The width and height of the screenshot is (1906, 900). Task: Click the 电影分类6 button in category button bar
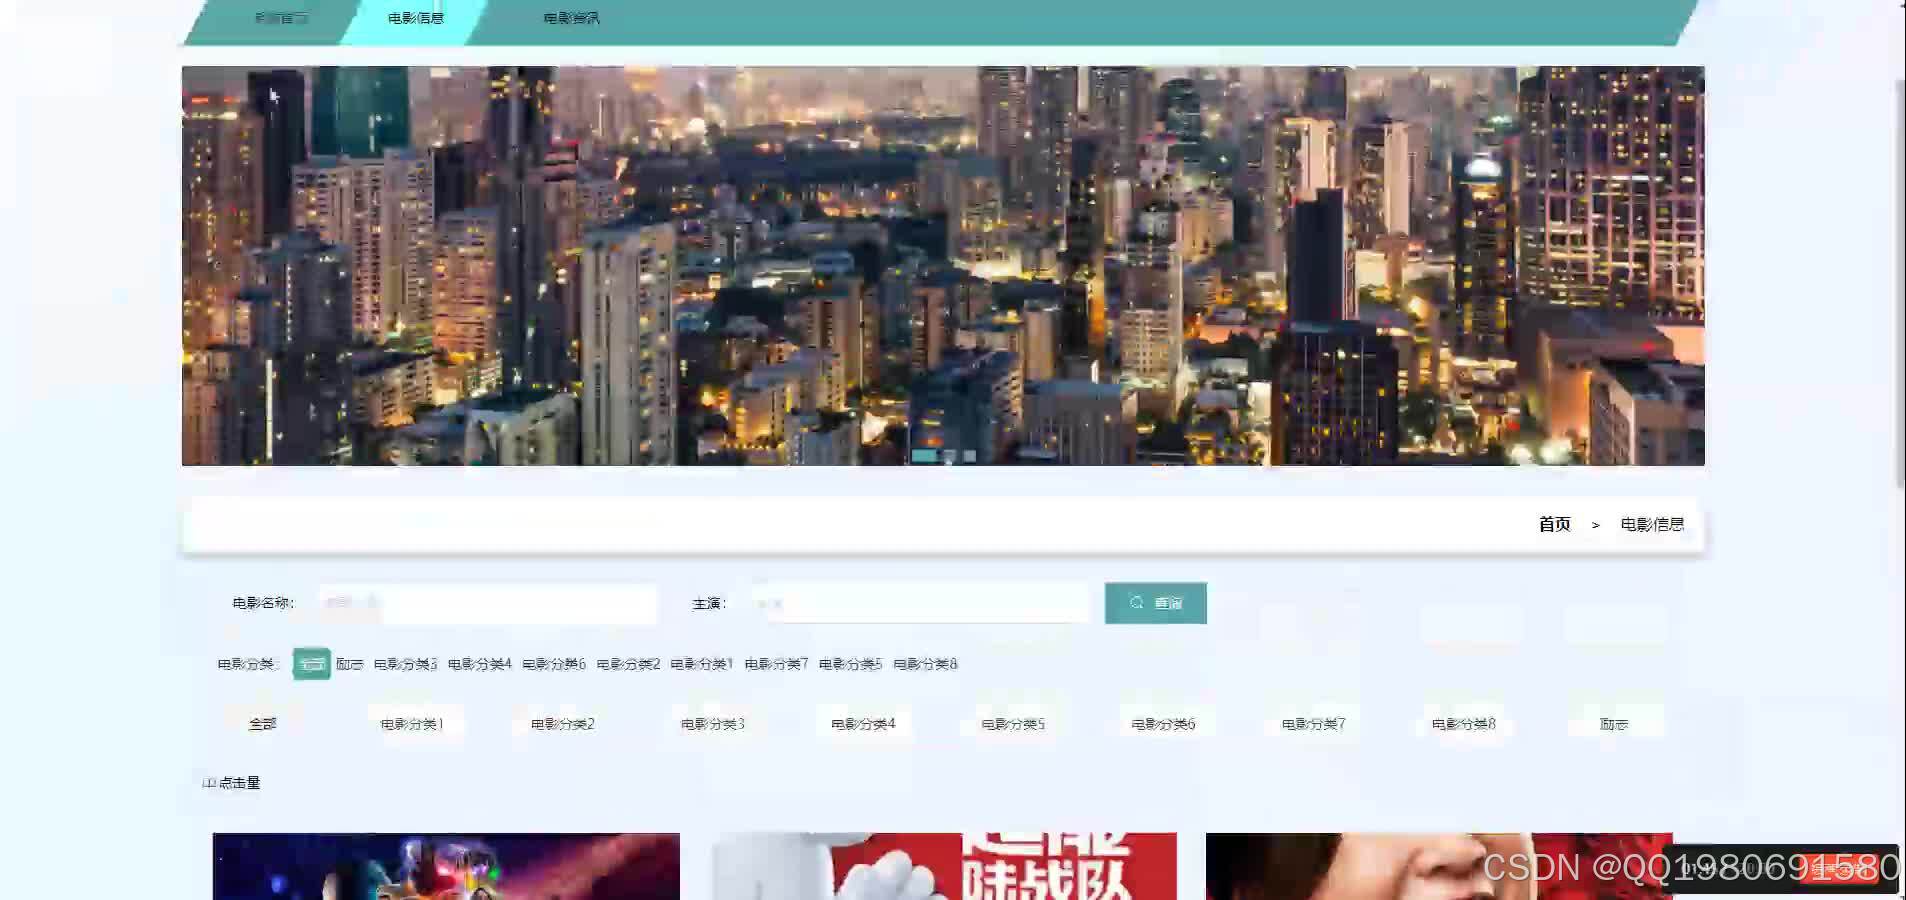tap(1163, 723)
